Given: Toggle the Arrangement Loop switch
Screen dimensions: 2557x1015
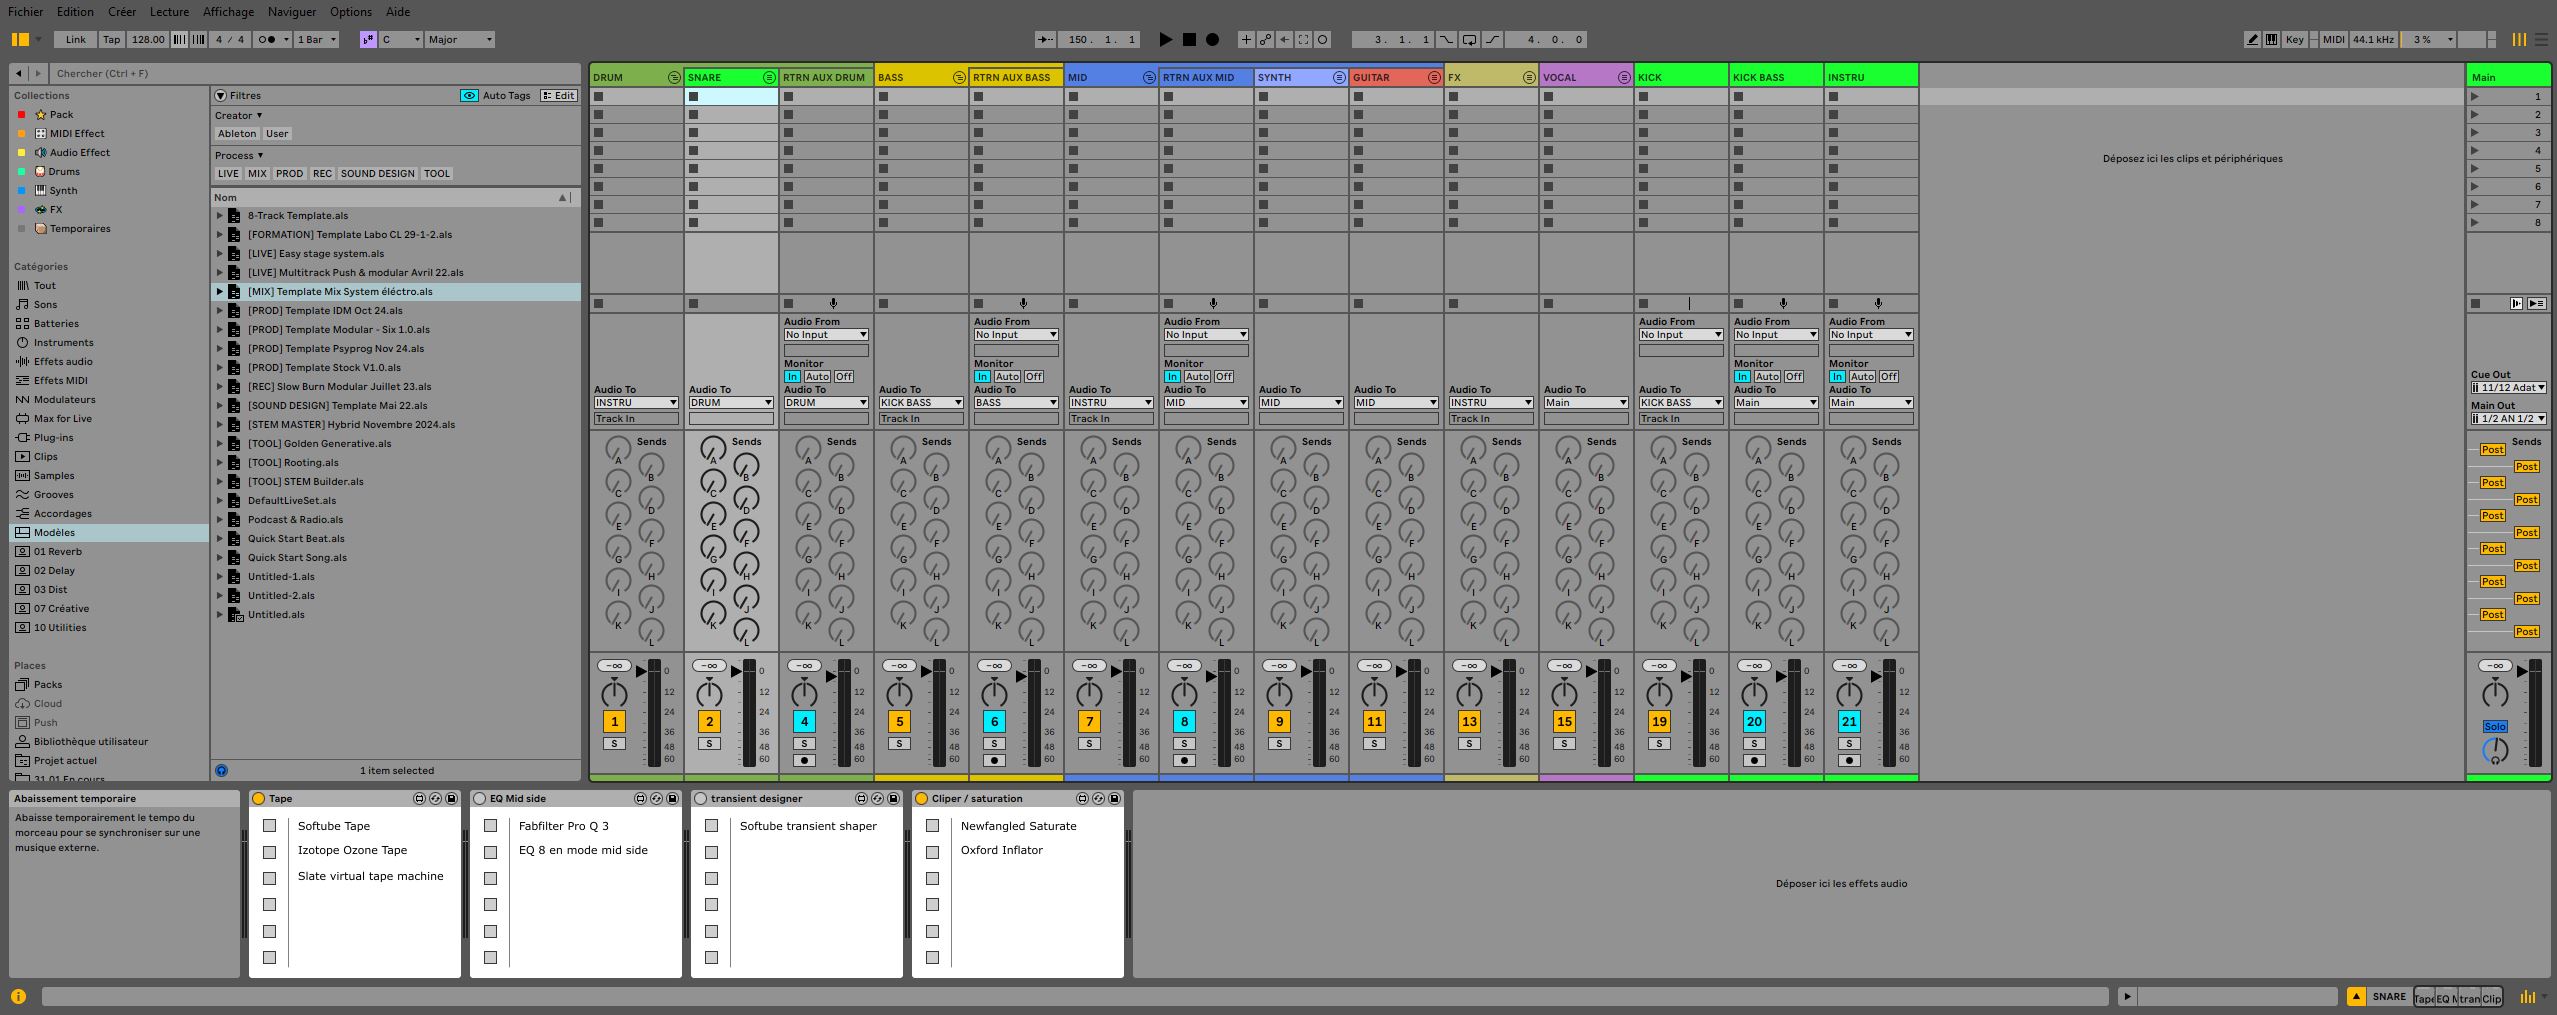Looking at the screenshot, I should 1469,40.
